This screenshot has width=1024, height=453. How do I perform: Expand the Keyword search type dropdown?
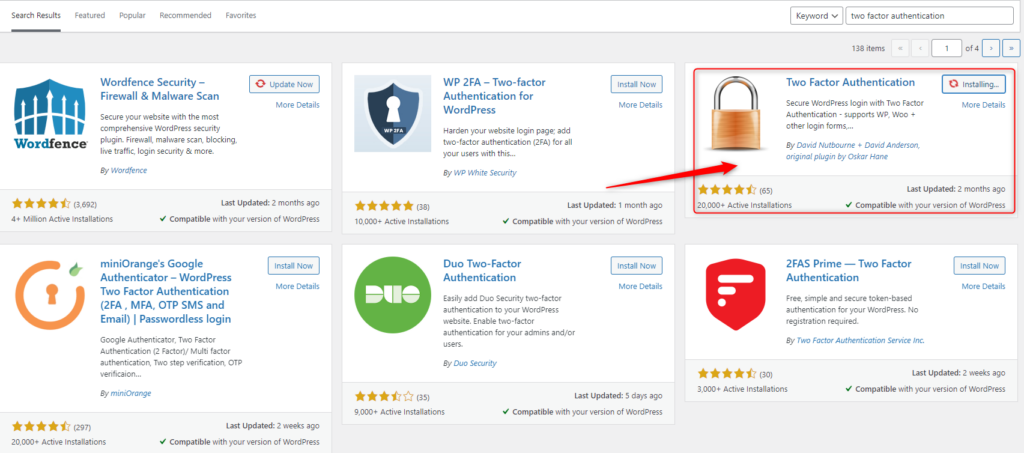[816, 16]
